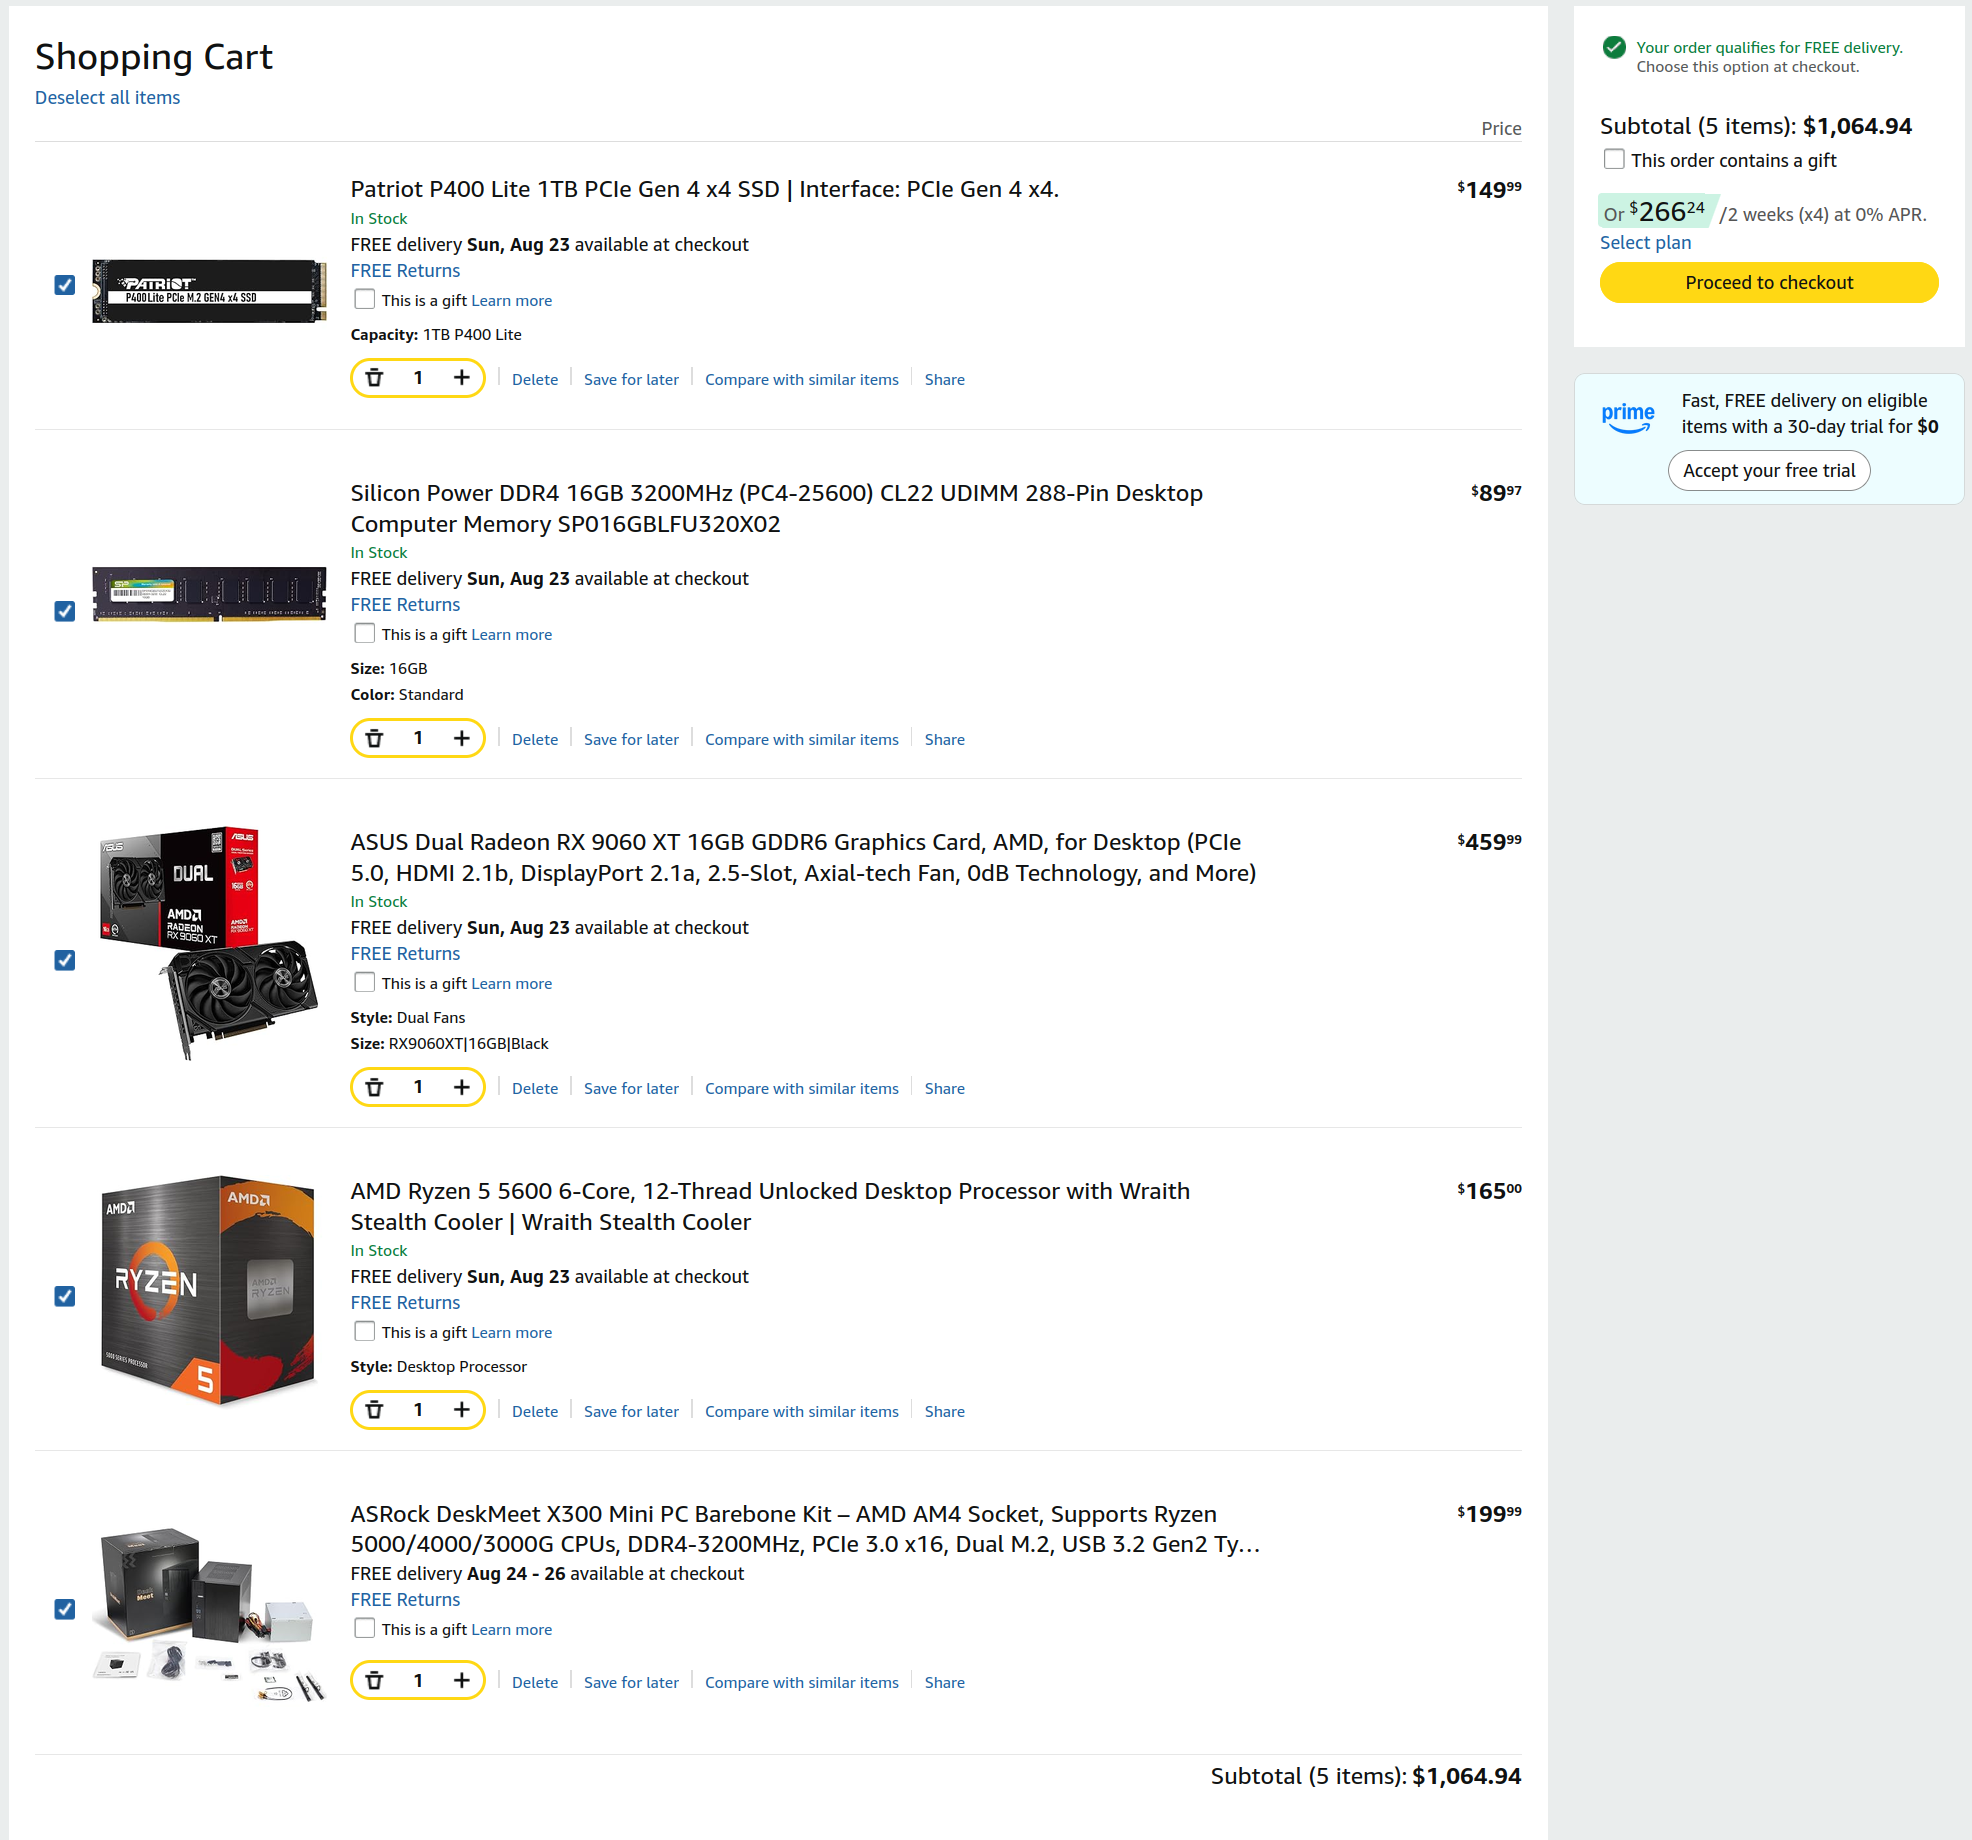
Task: Deselect the ASUS Radeon graphics card item
Action: (x=65, y=960)
